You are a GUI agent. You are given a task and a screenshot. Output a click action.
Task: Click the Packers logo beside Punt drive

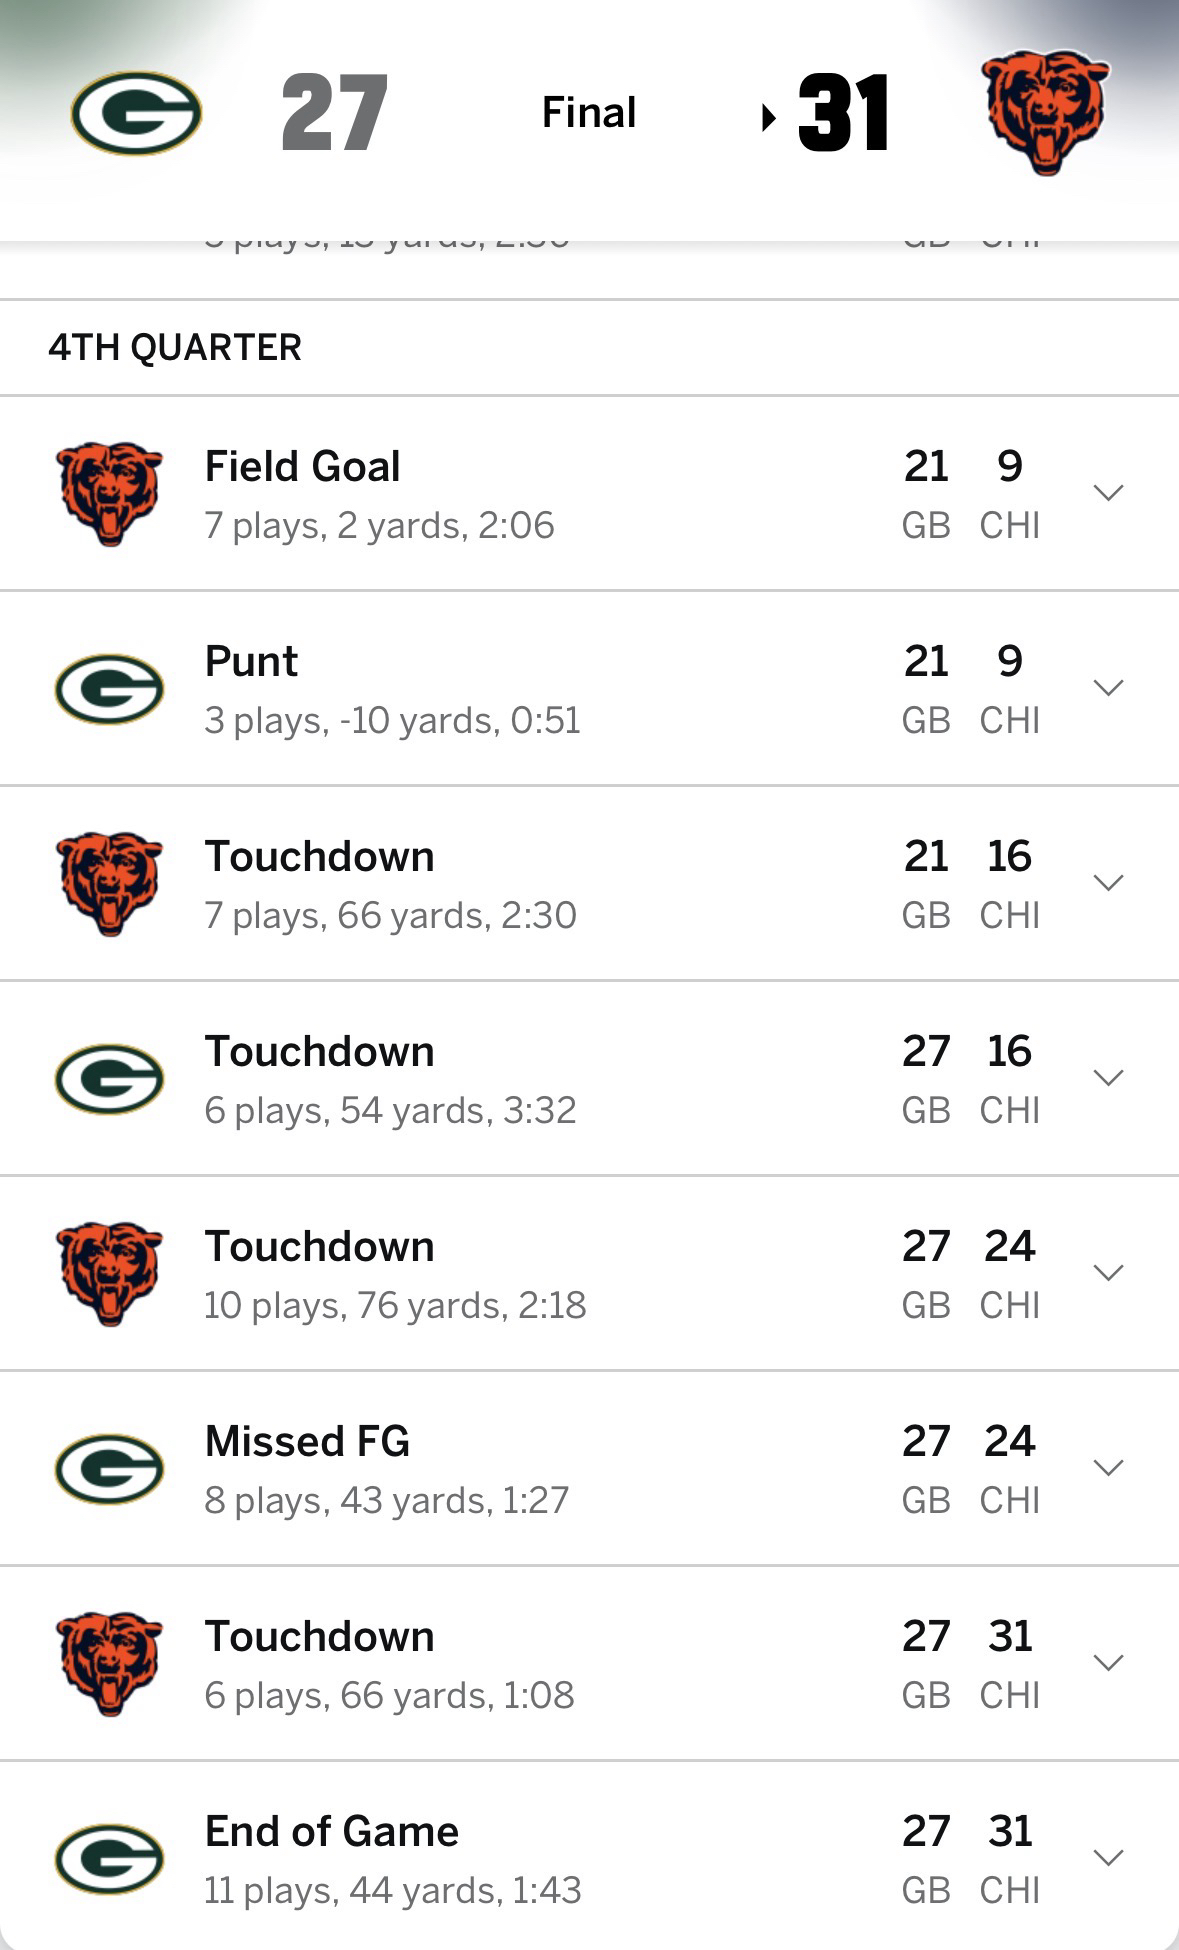pos(109,688)
